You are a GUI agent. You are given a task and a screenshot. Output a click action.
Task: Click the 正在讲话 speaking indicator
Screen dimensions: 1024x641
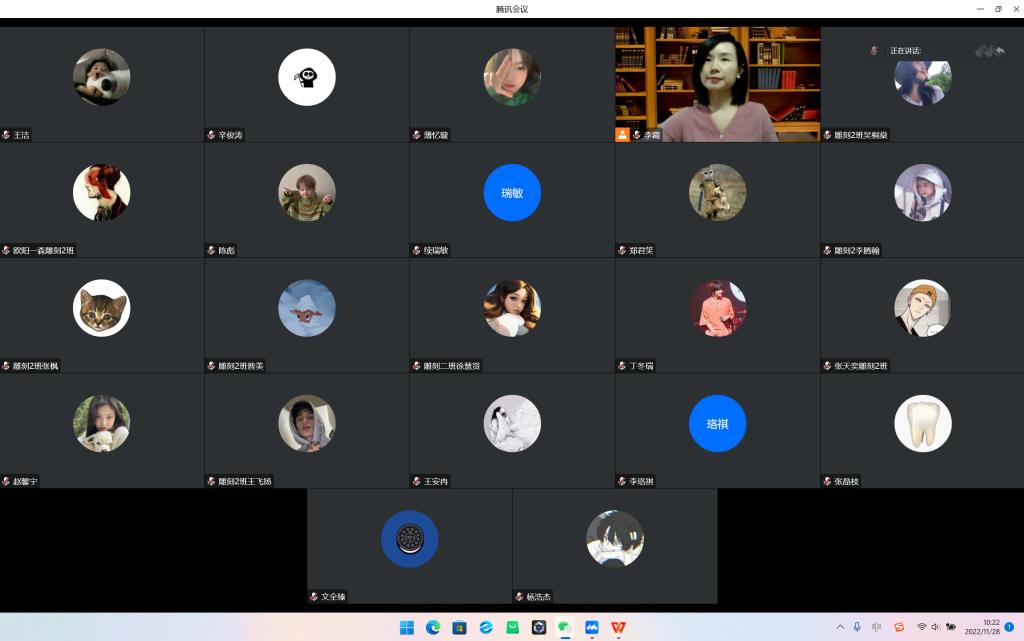tap(905, 51)
